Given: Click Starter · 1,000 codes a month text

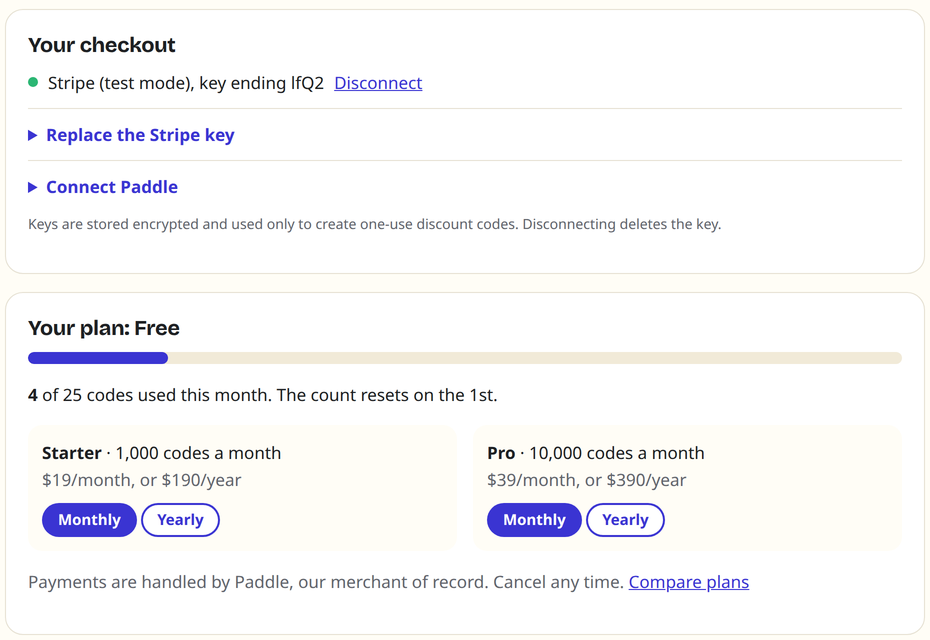Looking at the screenshot, I should (161, 453).
